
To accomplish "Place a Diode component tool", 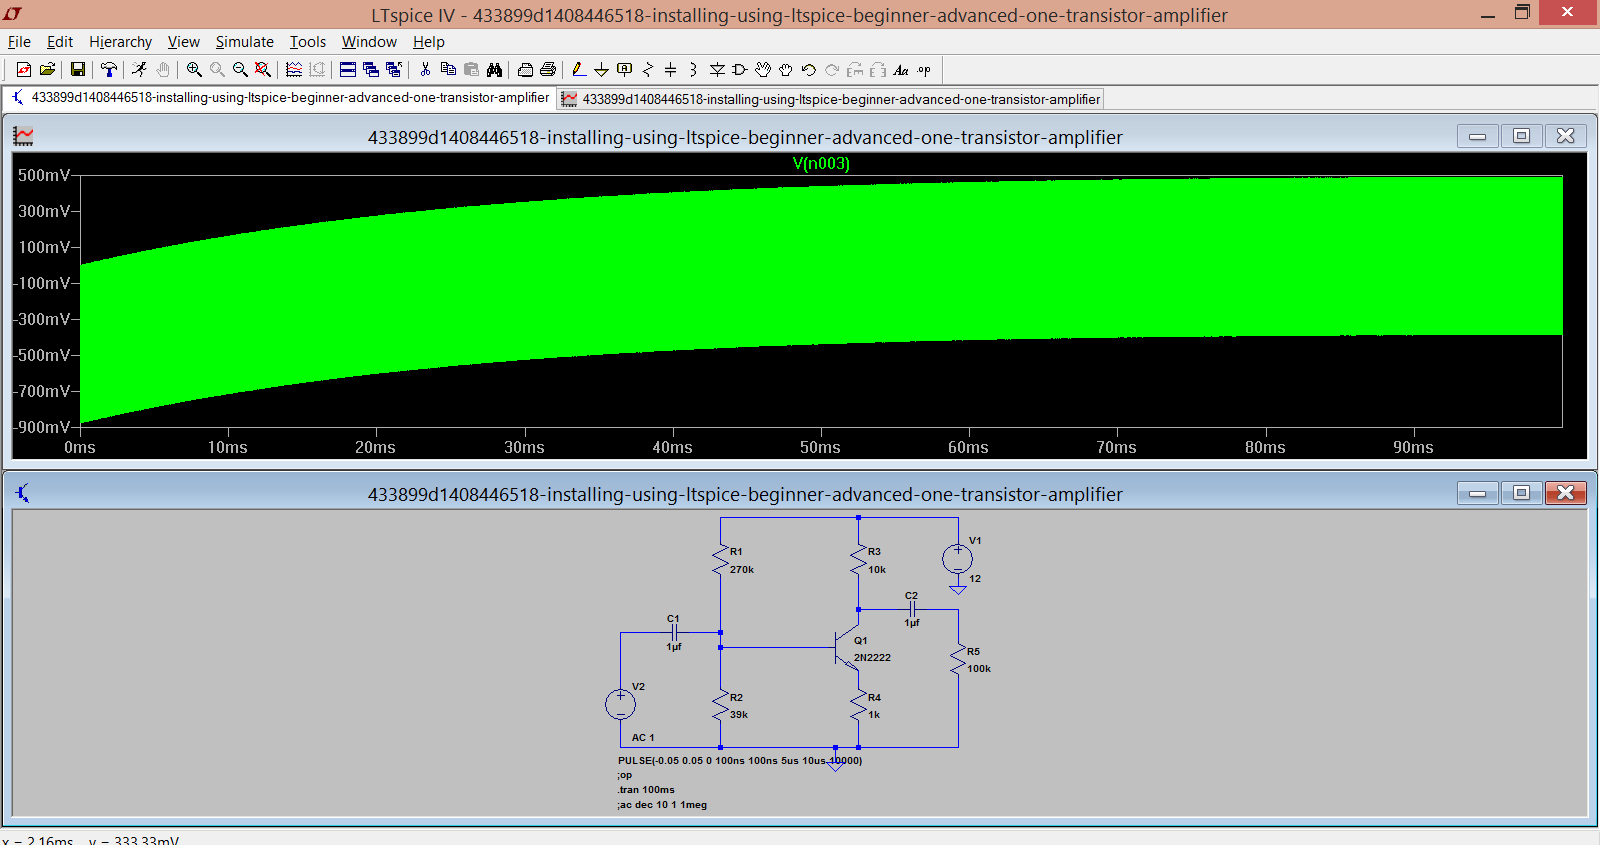I will (x=717, y=70).
